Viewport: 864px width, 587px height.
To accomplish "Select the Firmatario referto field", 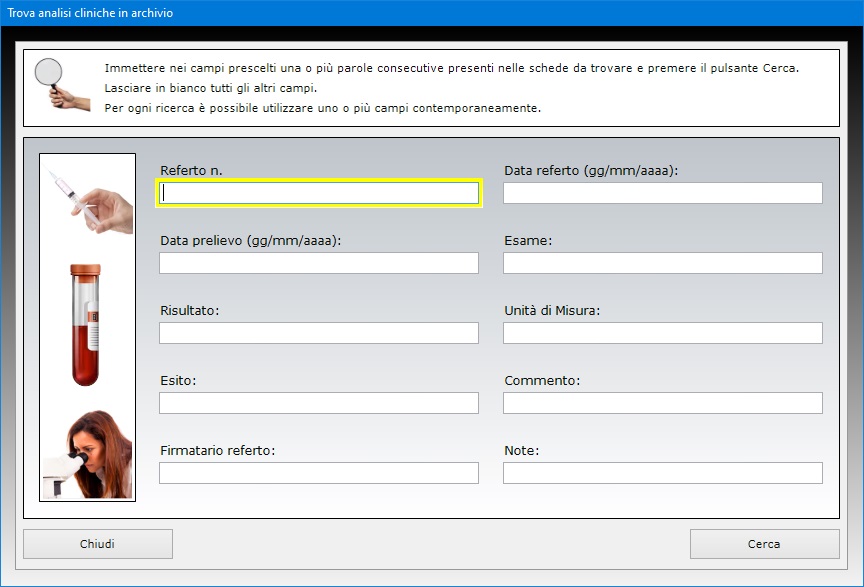I will tap(319, 473).
